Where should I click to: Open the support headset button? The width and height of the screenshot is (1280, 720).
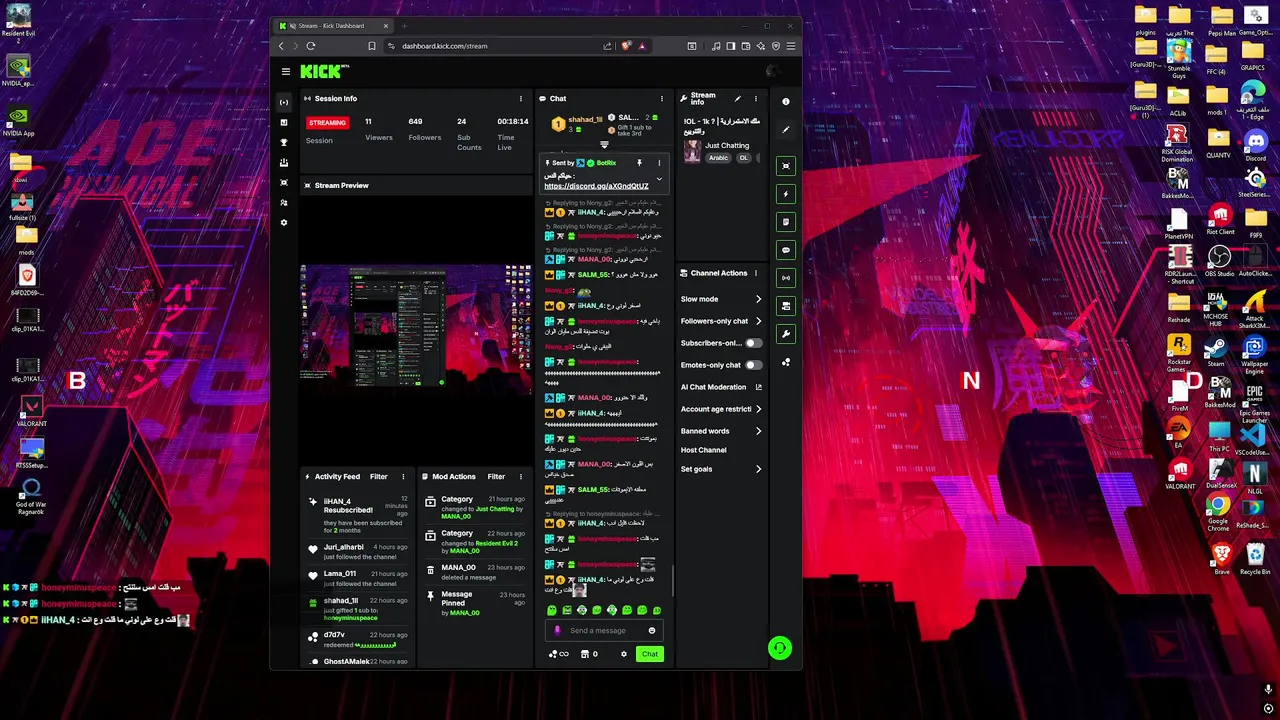[780, 649]
